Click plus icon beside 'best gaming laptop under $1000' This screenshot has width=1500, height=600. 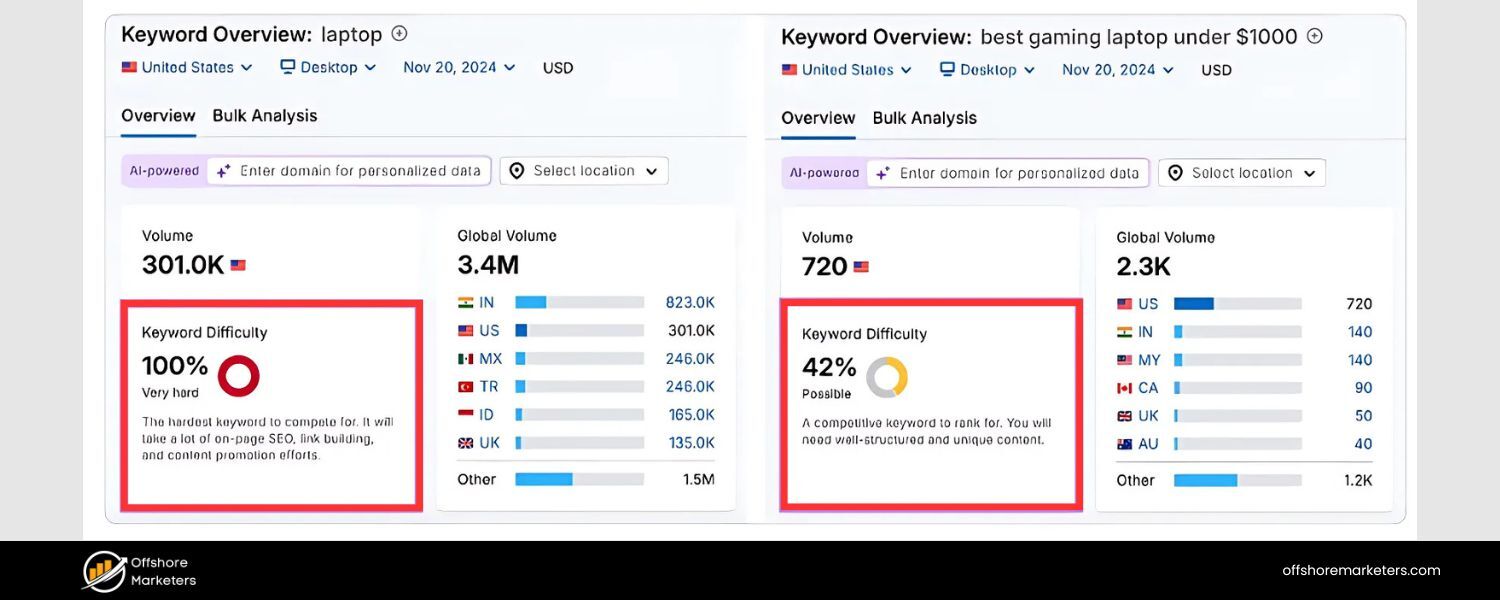(1315, 36)
